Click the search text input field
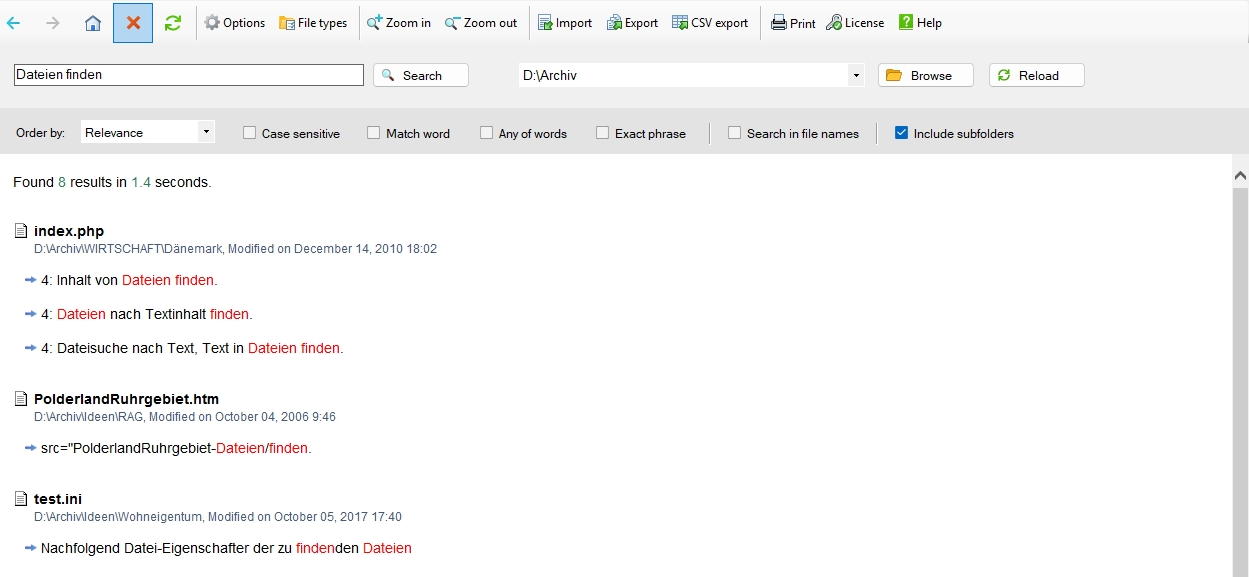 [188, 75]
